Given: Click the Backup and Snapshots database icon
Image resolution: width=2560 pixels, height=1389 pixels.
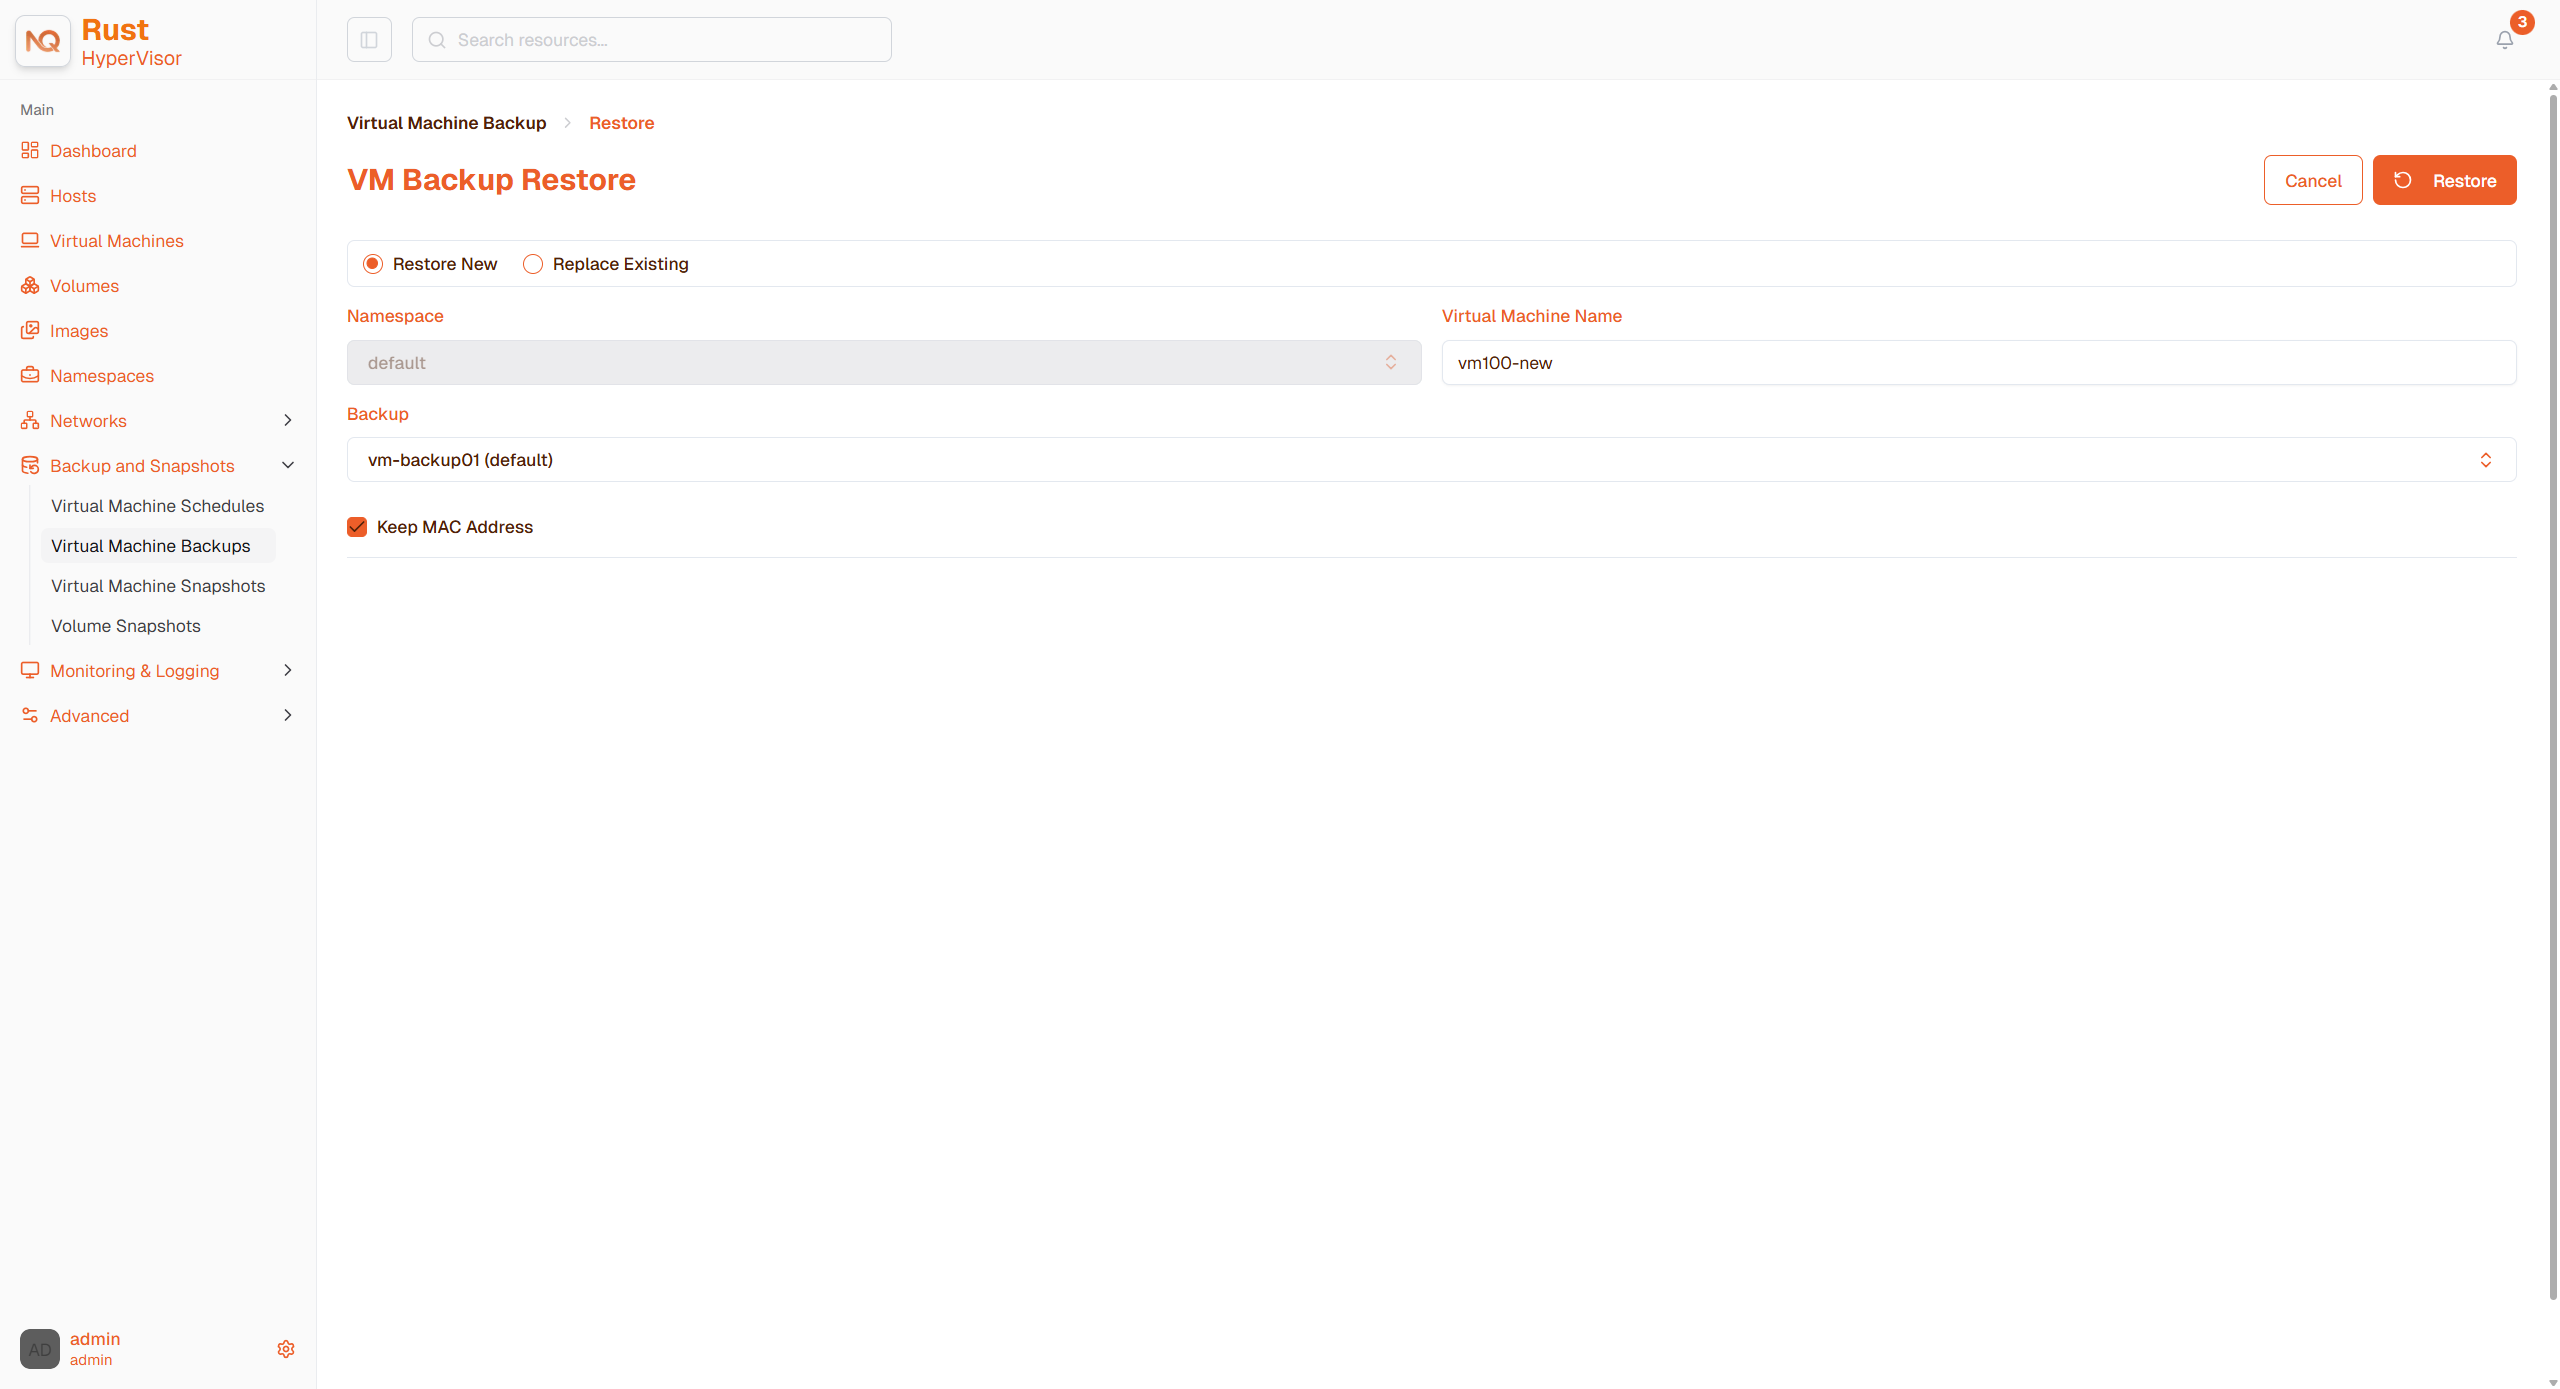Looking at the screenshot, I should pos(30,466).
